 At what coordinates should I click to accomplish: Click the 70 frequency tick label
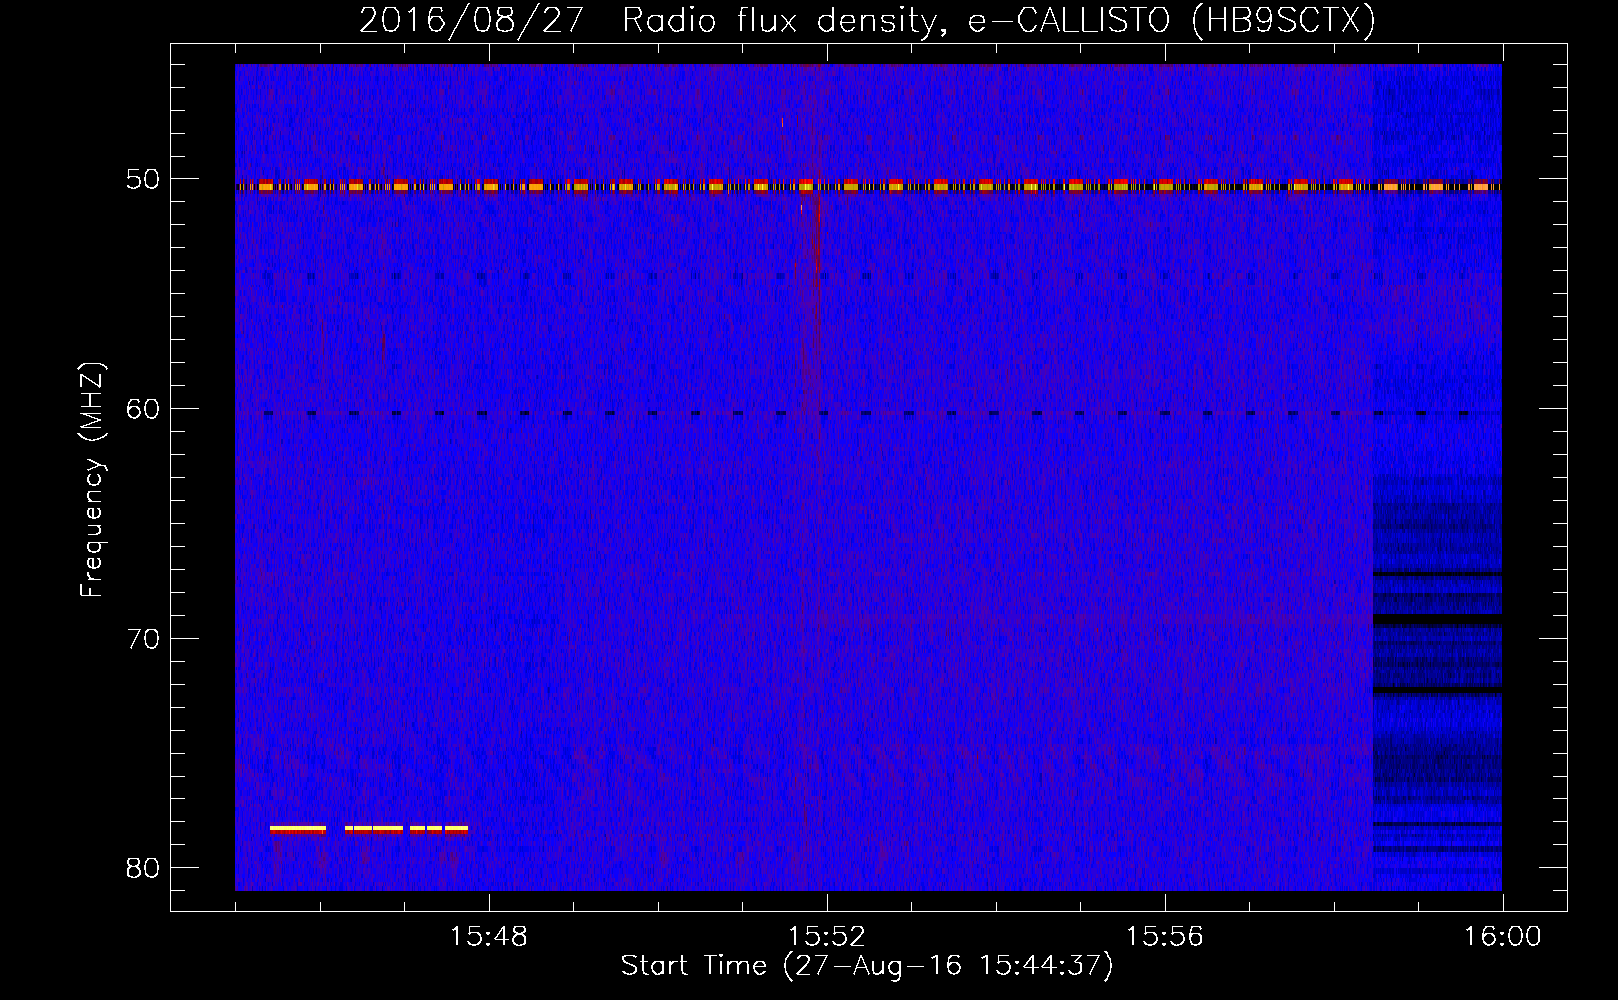(x=143, y=639)
